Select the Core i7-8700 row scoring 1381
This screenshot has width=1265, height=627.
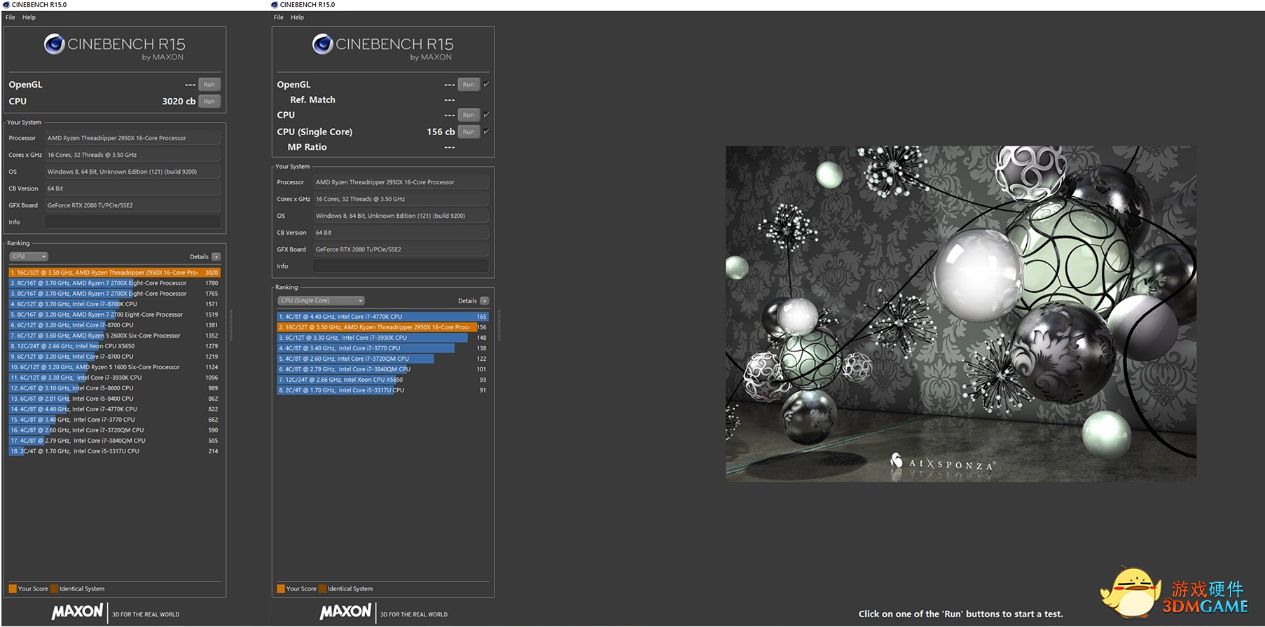point(115,325)
